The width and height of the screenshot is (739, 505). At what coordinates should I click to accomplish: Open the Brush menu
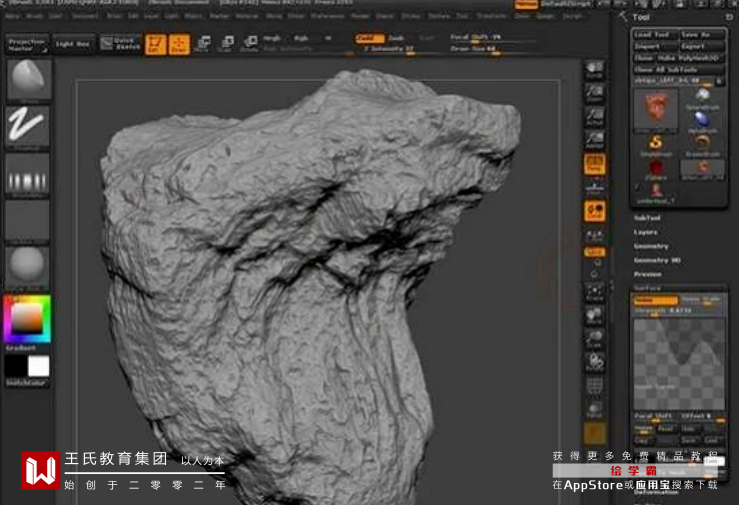point(34,16)
